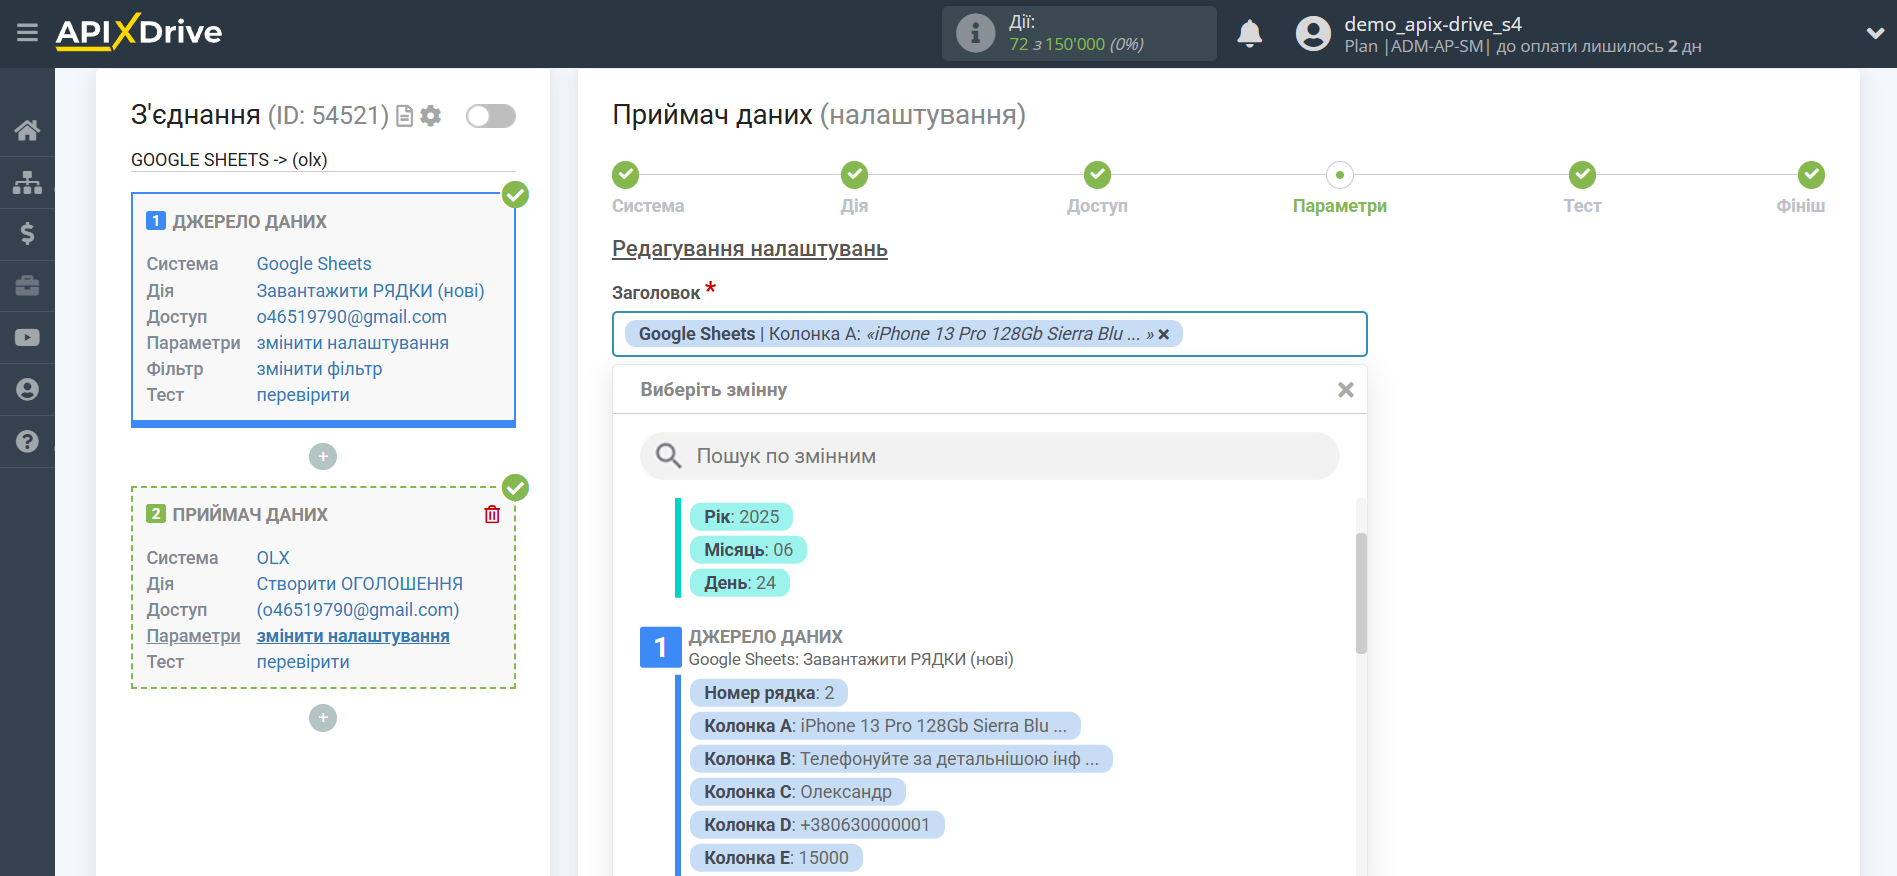Click source перевірити test link
Viewport: 1897px width, 876px height.
(x=303, y=395)
